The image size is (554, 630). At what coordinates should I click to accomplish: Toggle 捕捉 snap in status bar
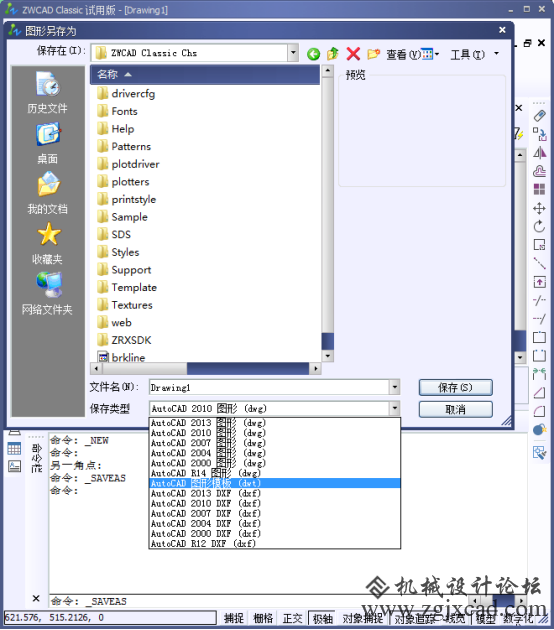[x=234, y=618]
